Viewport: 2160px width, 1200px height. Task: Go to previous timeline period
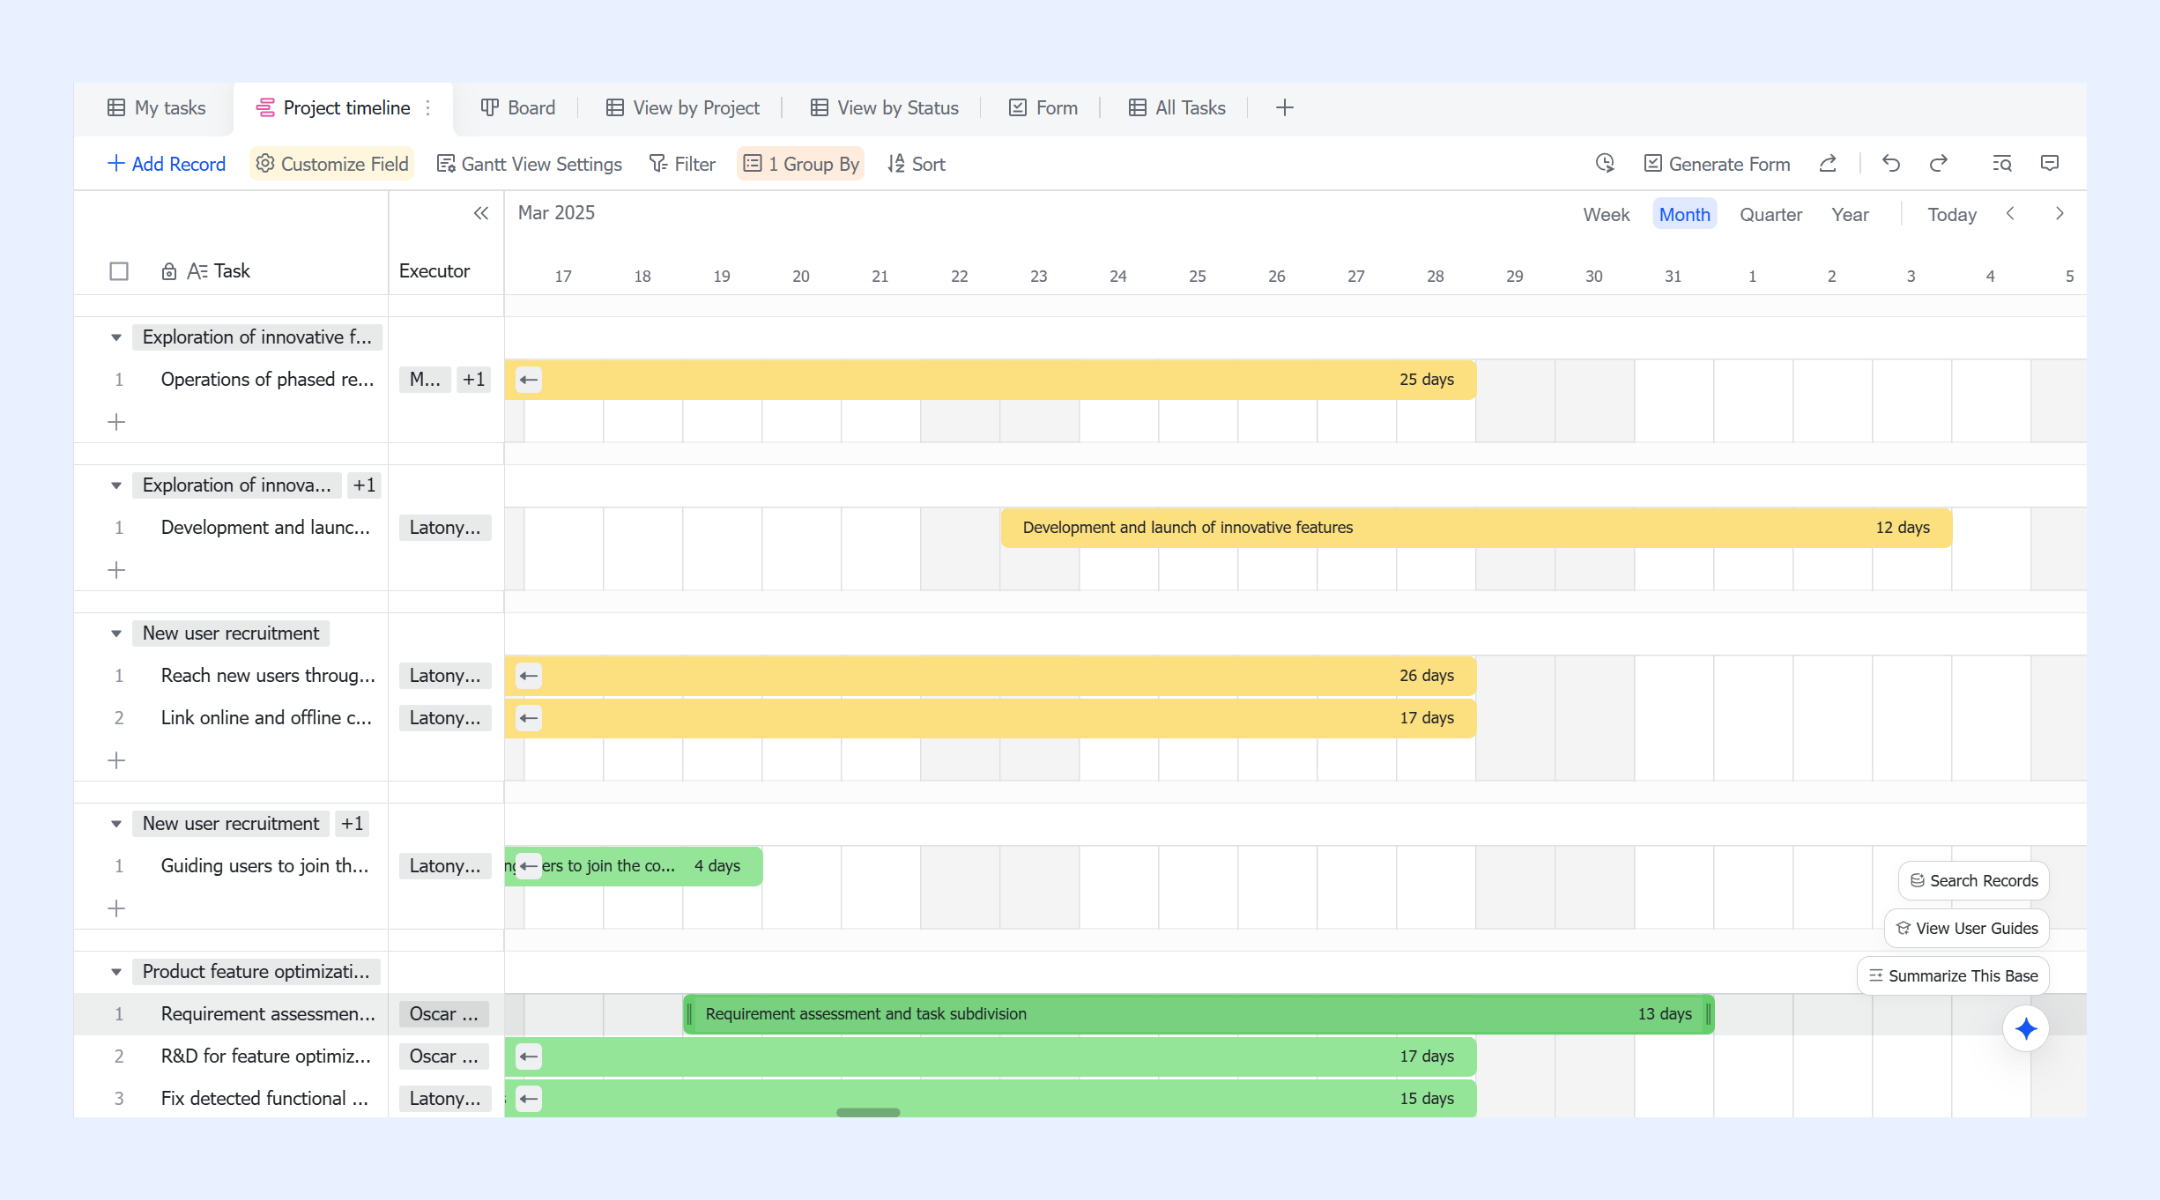click(x=2010, y=213)
